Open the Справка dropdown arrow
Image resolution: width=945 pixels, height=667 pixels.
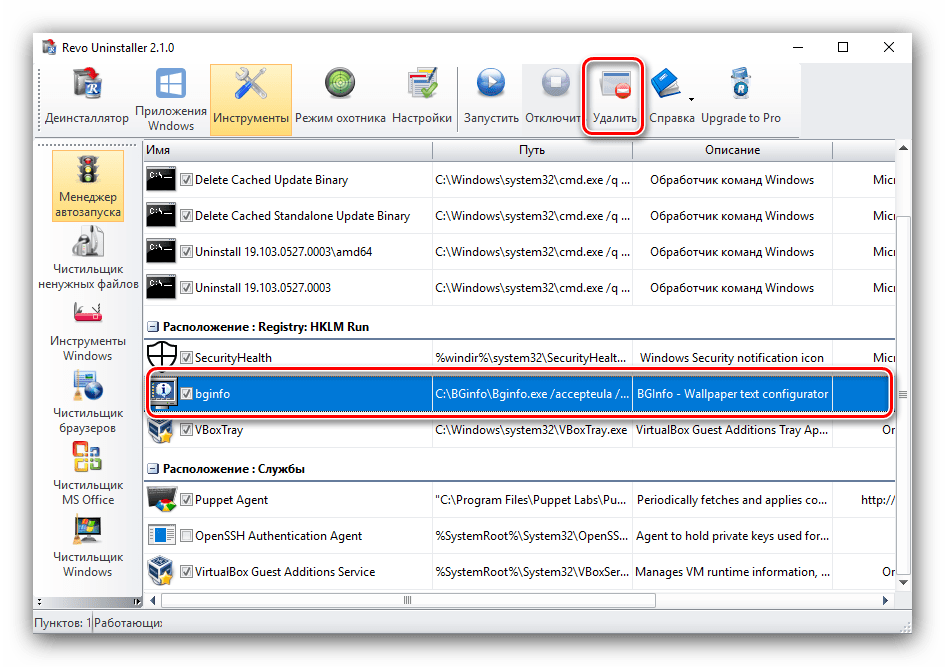[691, 99]
